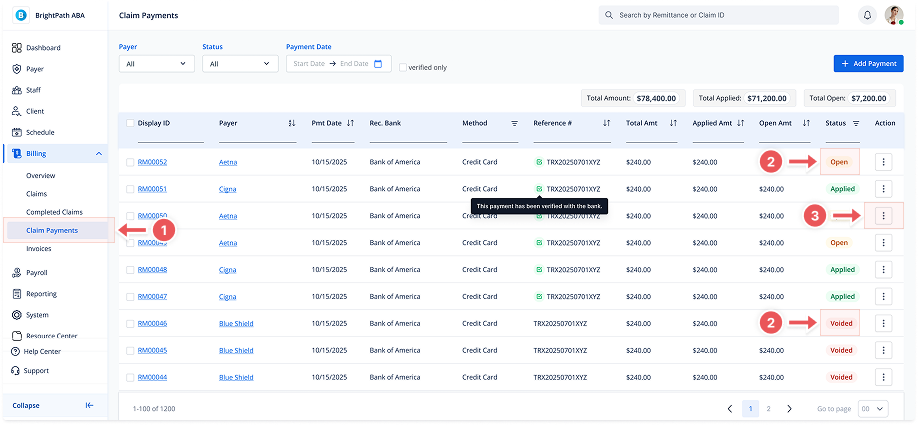Toggle the select-all Display ID checkbox
This screenshot has height=425, width=918.
pyautogui.click(x=131, y=123)
